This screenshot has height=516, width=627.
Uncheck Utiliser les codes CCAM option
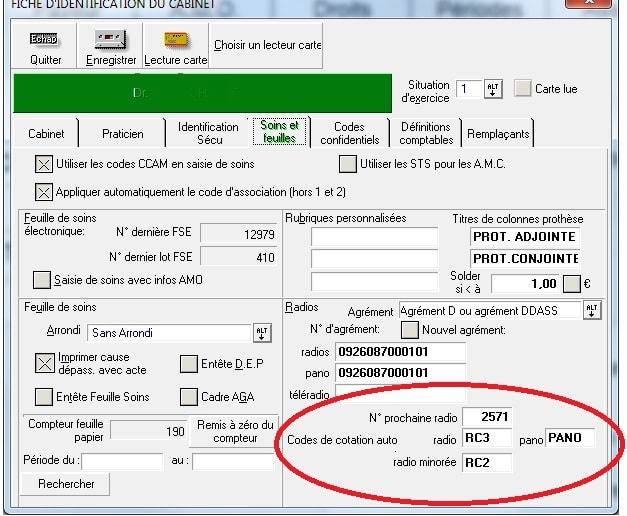[43, 164]
